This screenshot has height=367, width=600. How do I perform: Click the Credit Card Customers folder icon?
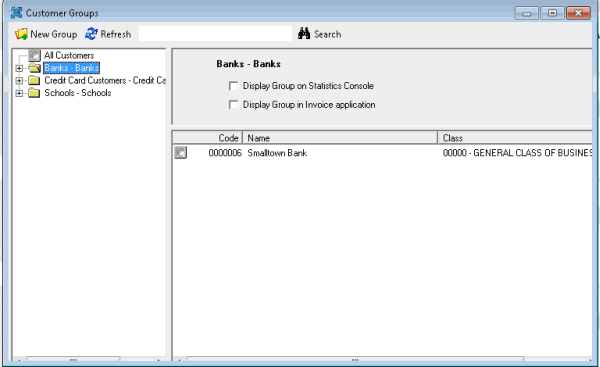(34, 80)
